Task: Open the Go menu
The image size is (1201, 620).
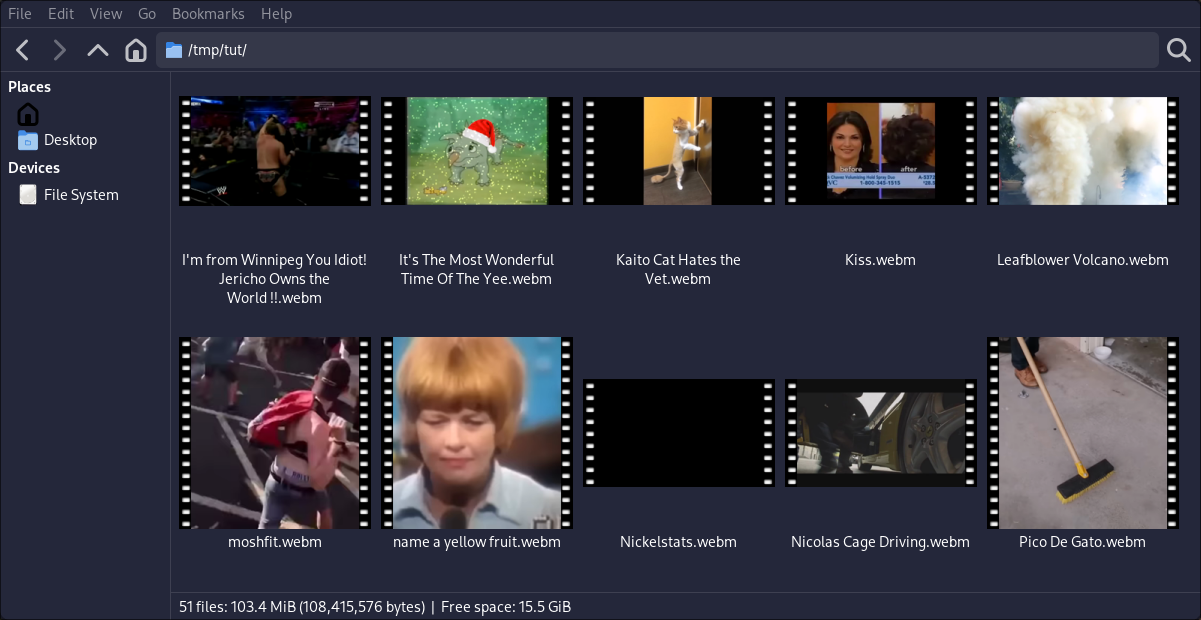Action: [146, 13]
